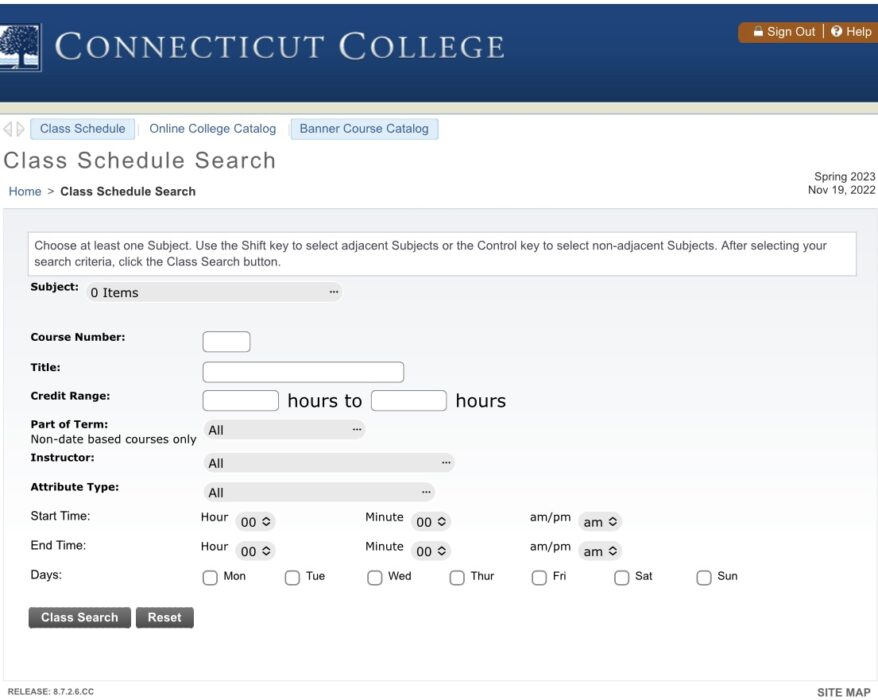Click the Reset button
The image size is (878, 700).
[x=164, y=618]
